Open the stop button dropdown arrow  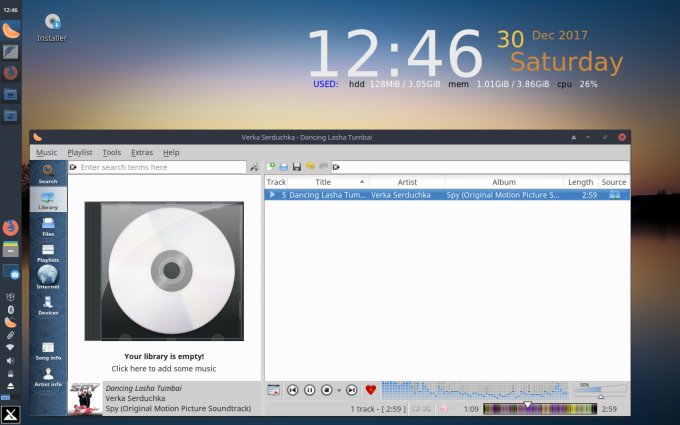[339, 391]
